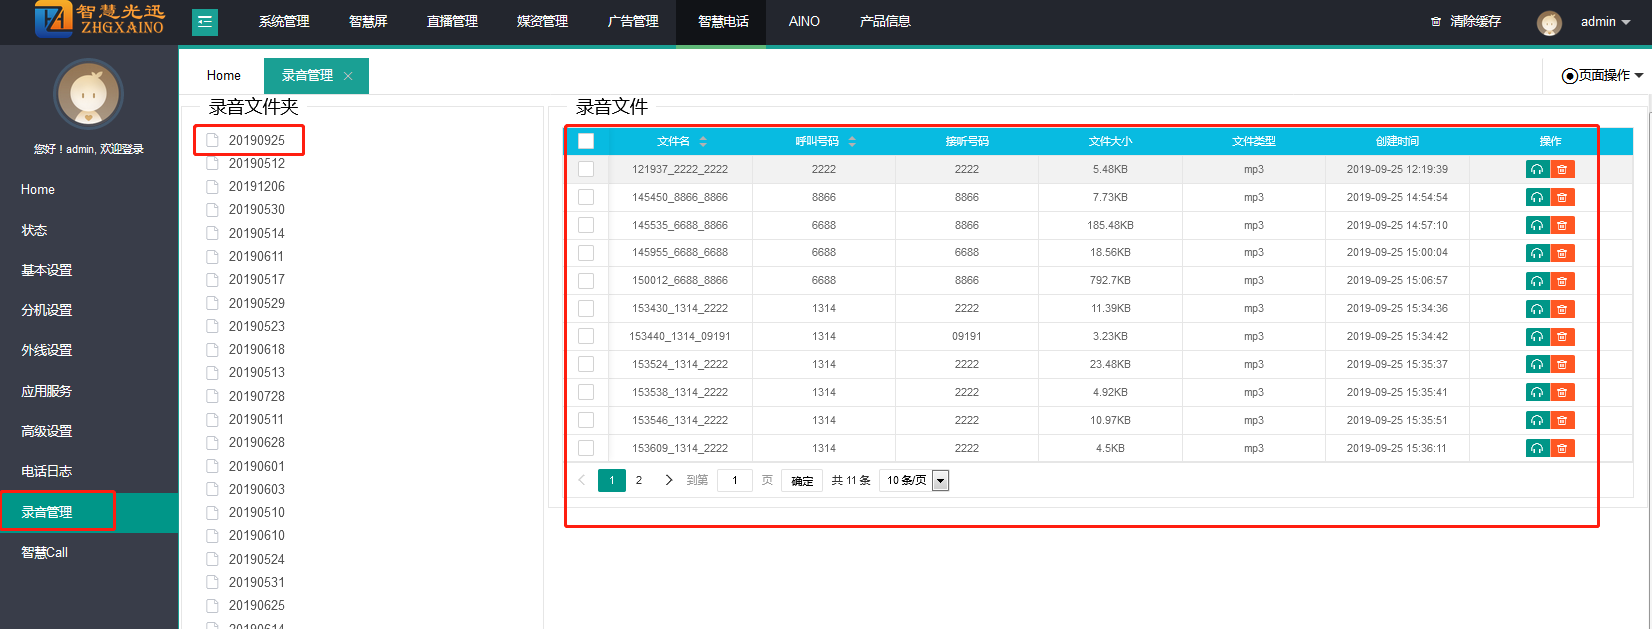Sort the table by 文件名 column arrows
1652x629 pixels.
coord(703,141)
